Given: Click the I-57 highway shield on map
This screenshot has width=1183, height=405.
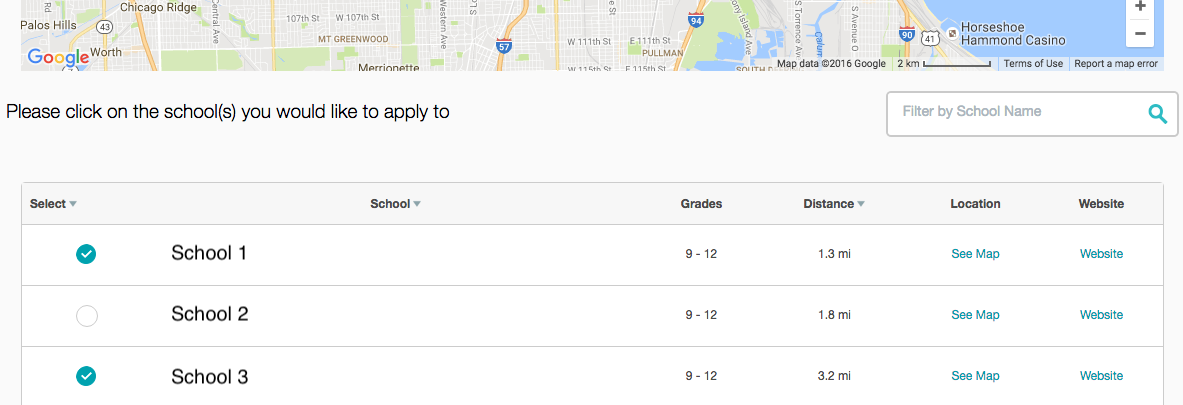Looking at the screenshot, I should click(x=503, y=44).
